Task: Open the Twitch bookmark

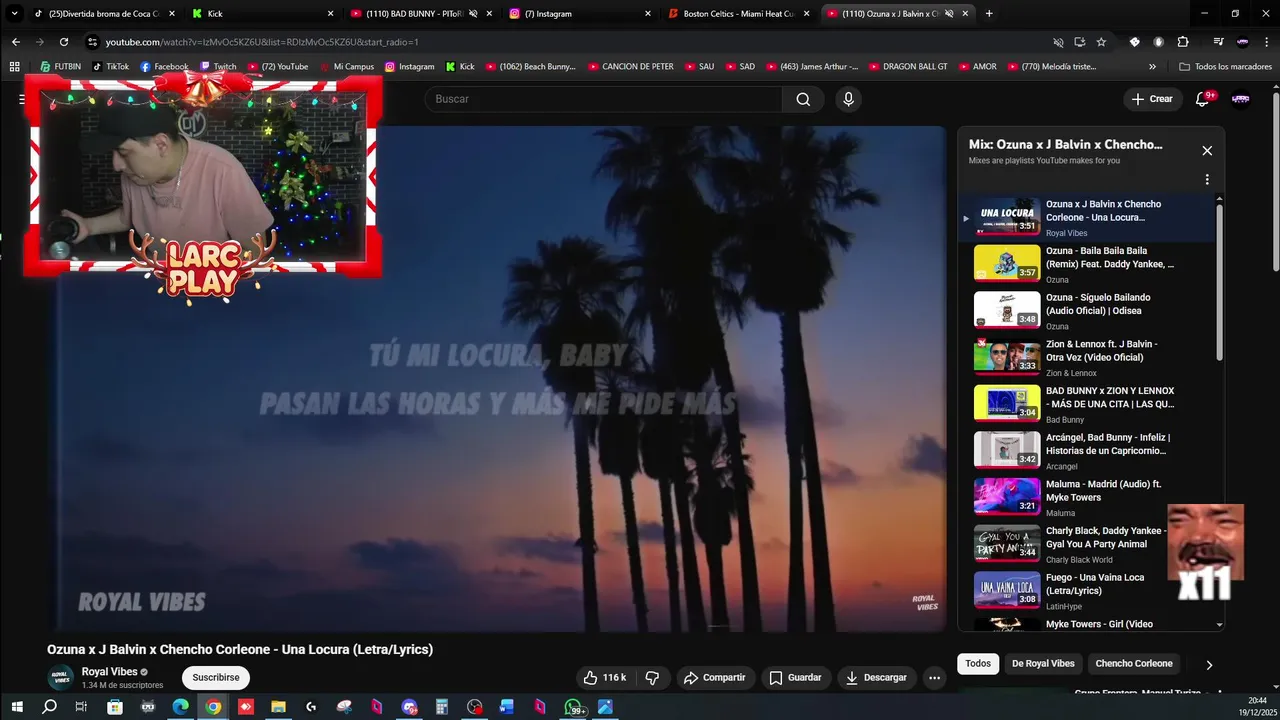Action: point(218,66)
